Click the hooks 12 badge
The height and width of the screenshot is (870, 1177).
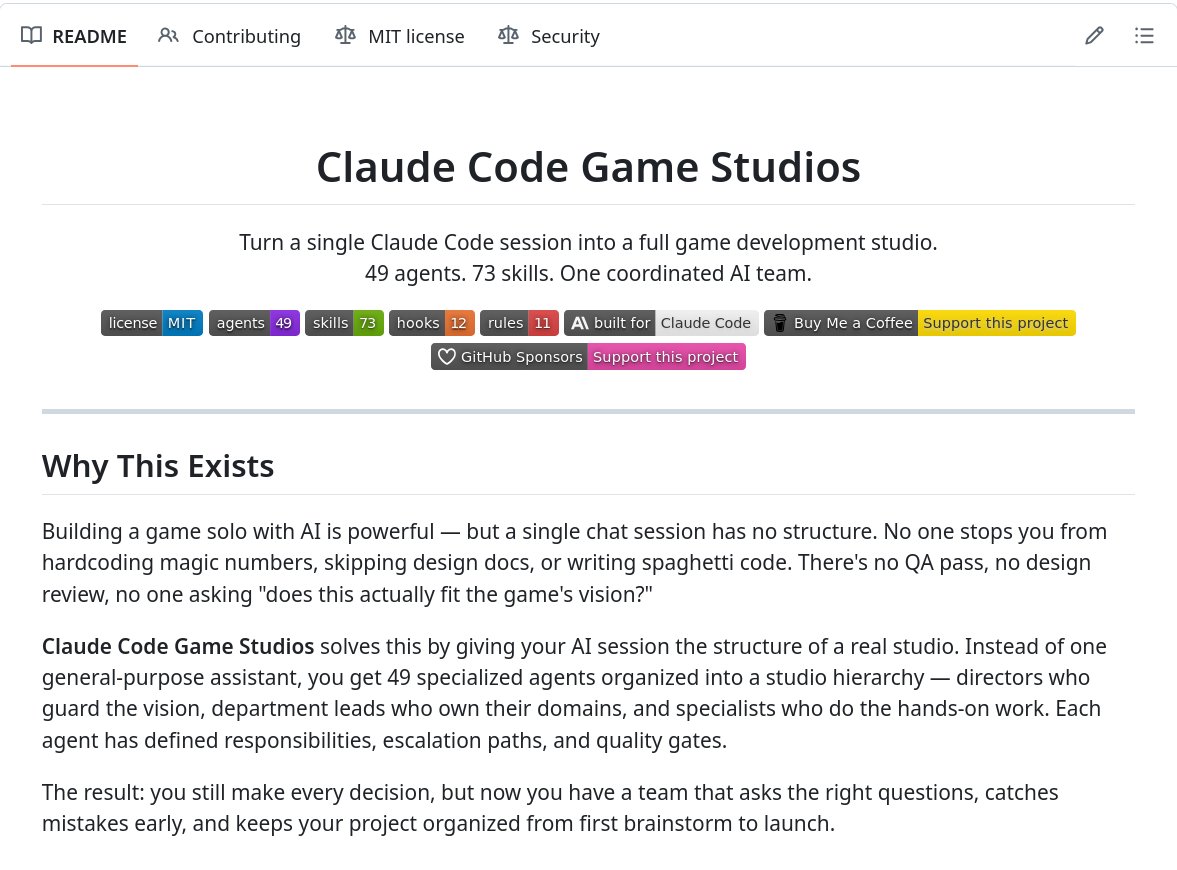click(432, 323)
